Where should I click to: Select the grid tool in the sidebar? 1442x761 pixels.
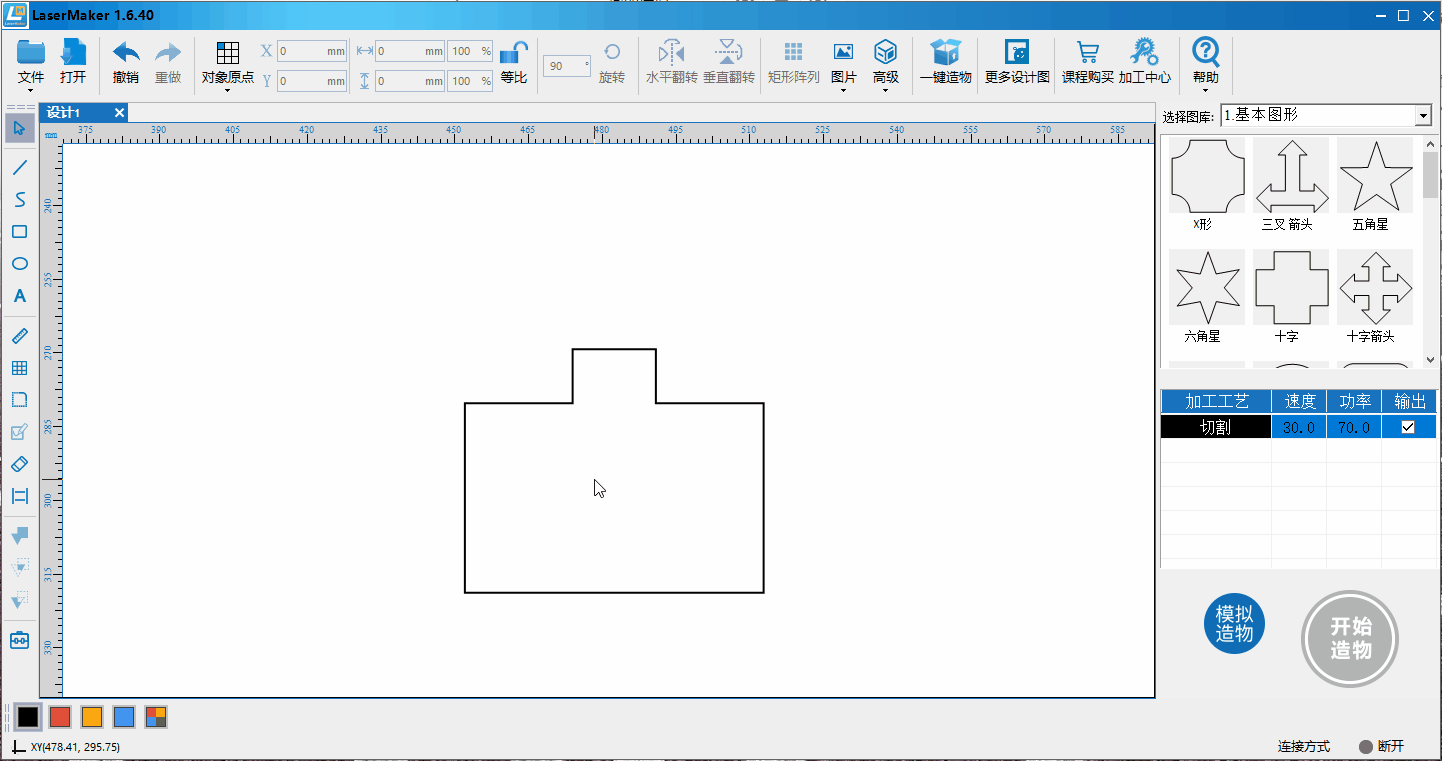point(20,369)
